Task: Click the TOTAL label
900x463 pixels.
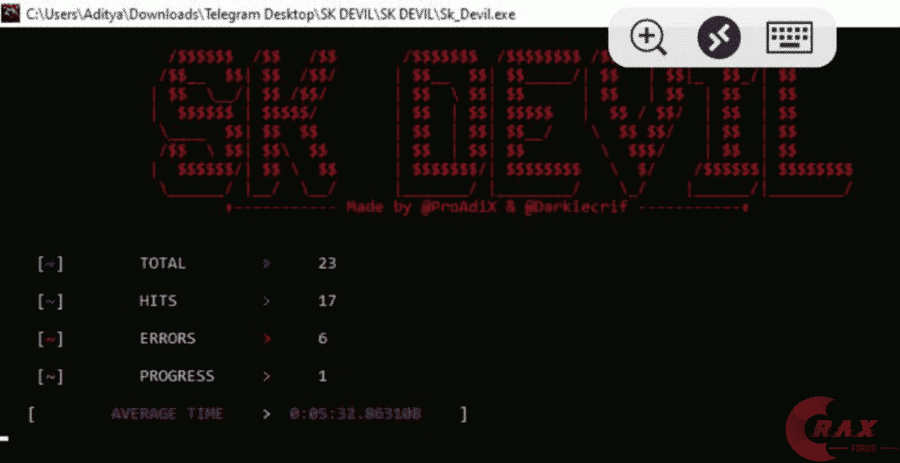Action: click(162, 263)
